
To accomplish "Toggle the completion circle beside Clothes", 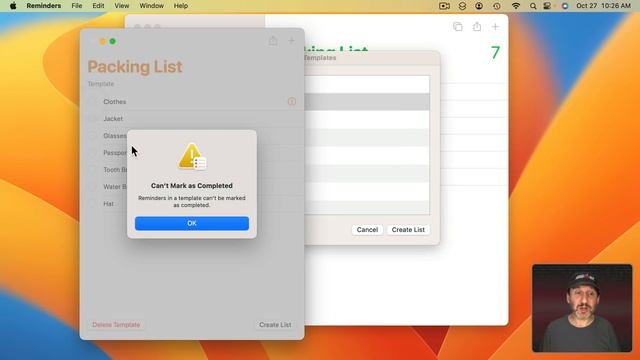I will pos(93,102).
